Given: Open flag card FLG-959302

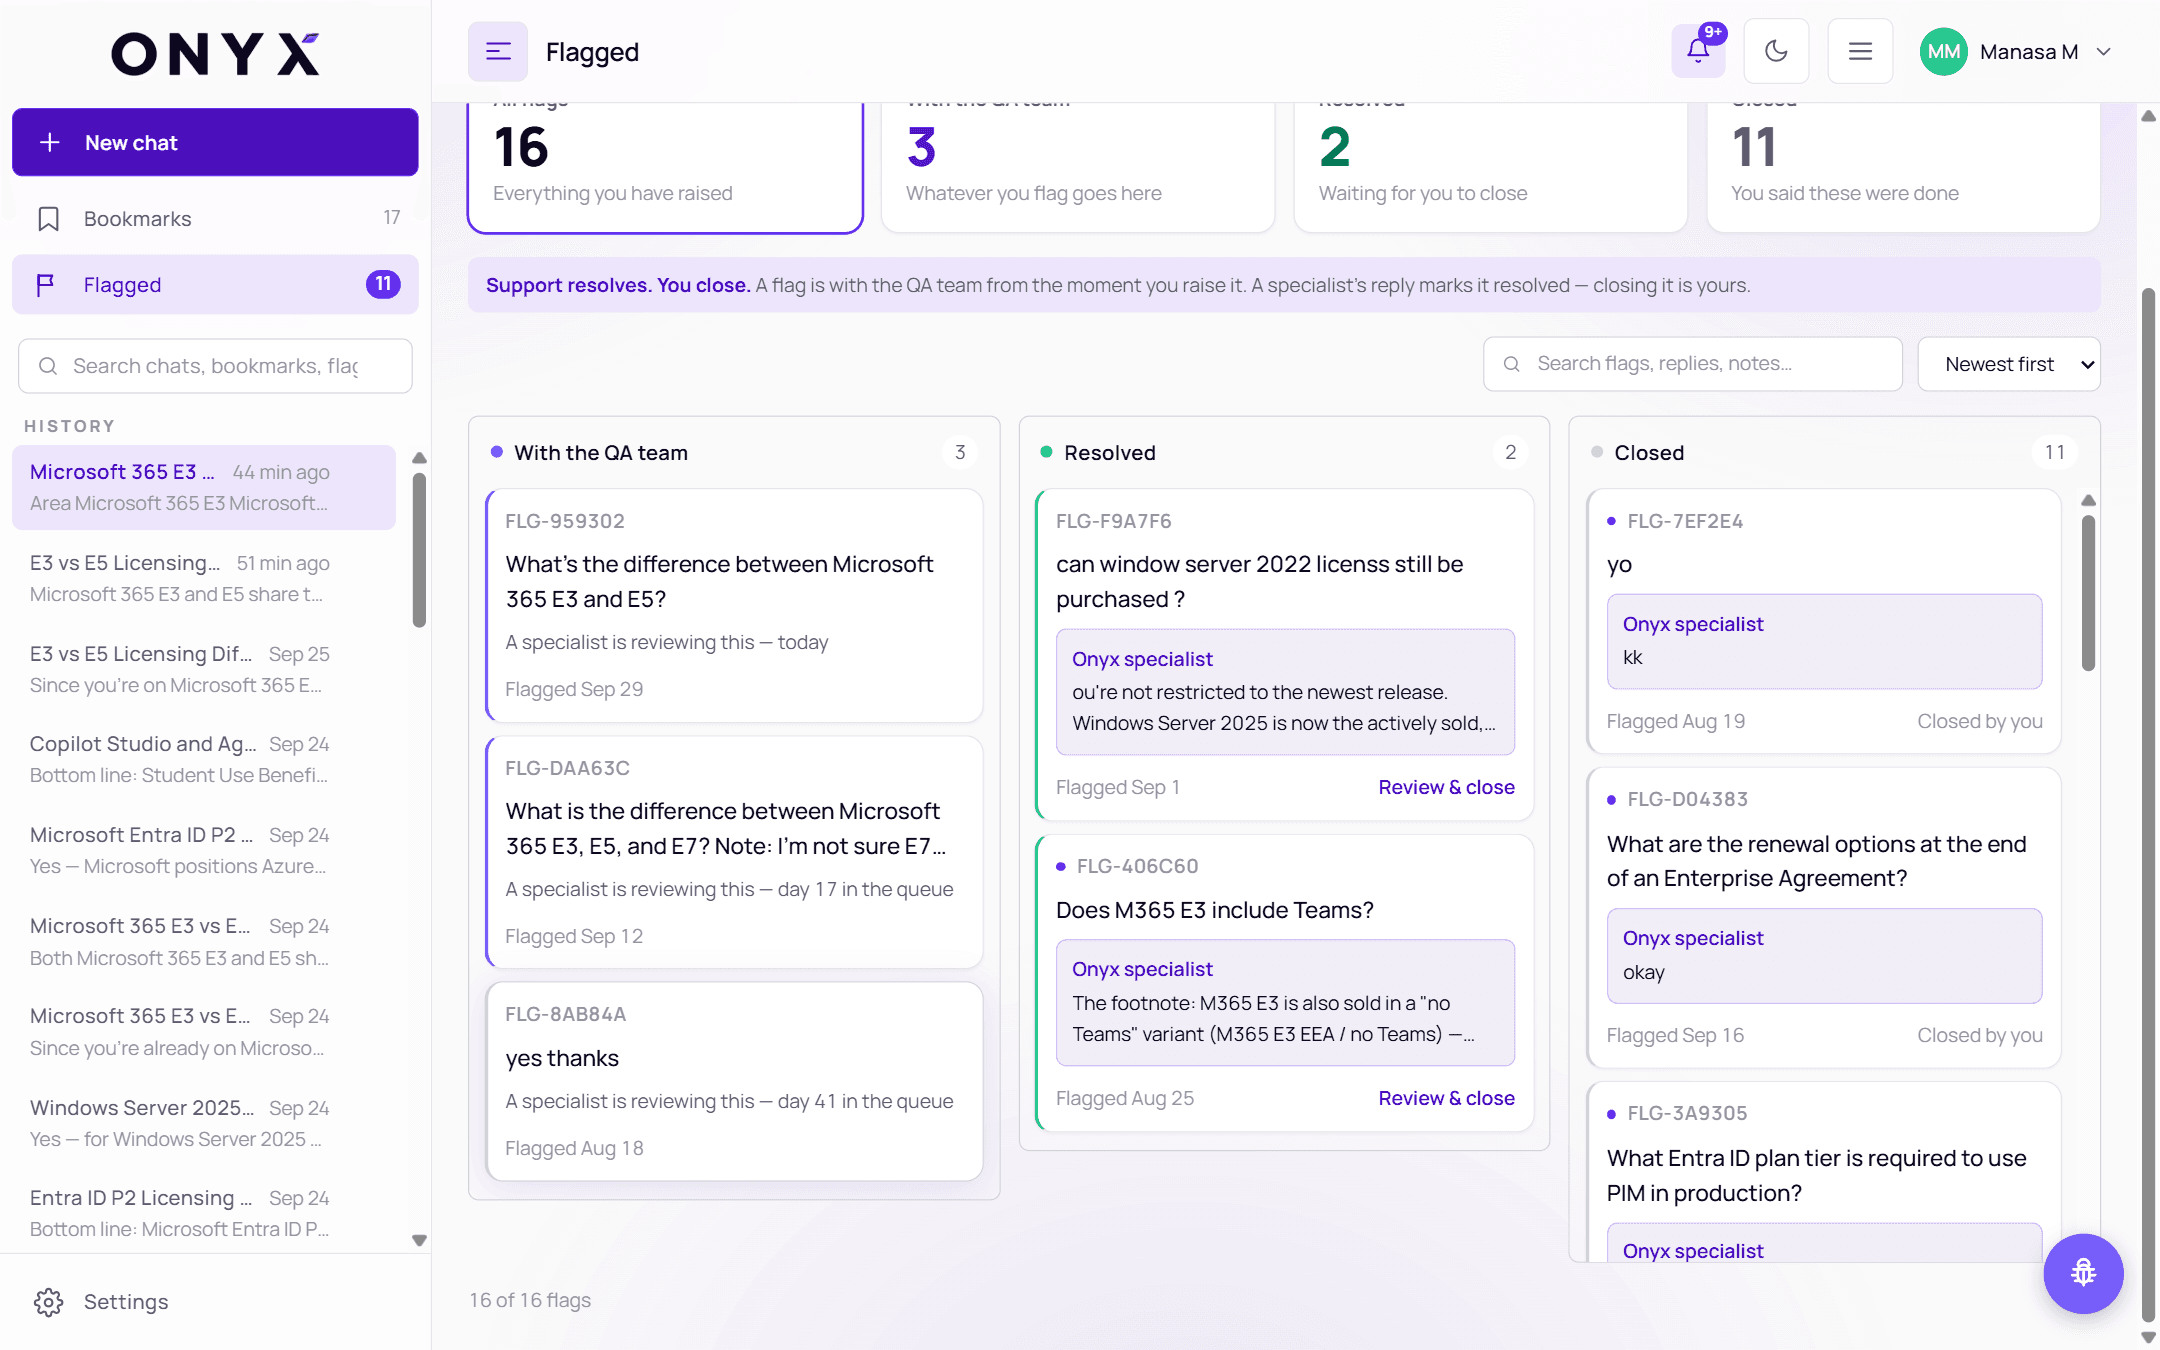Looking at the screenshot, I should 734,605.
